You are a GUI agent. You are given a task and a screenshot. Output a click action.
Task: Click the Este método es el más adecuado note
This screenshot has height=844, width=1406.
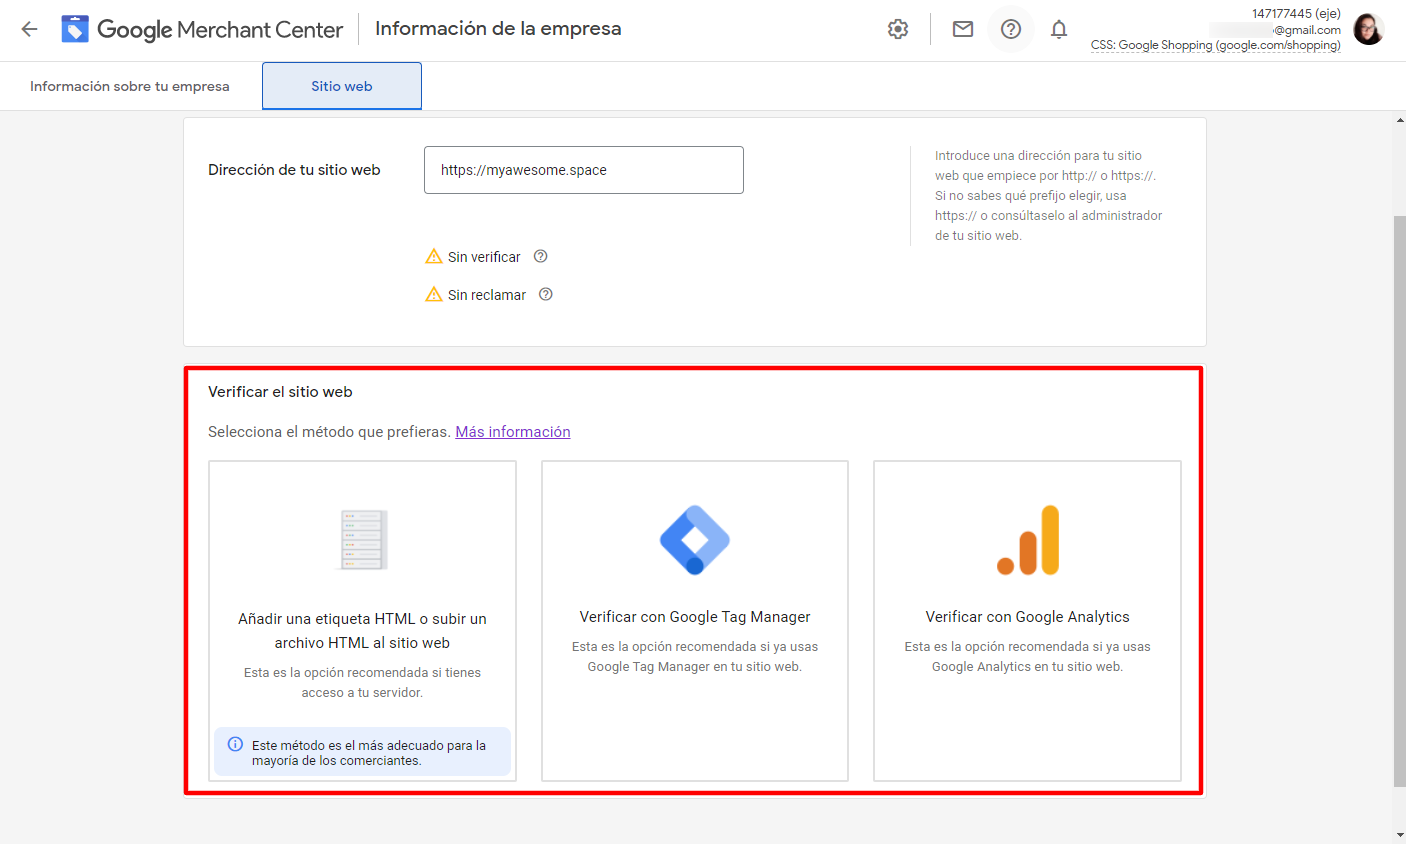(x=362, y=753)
